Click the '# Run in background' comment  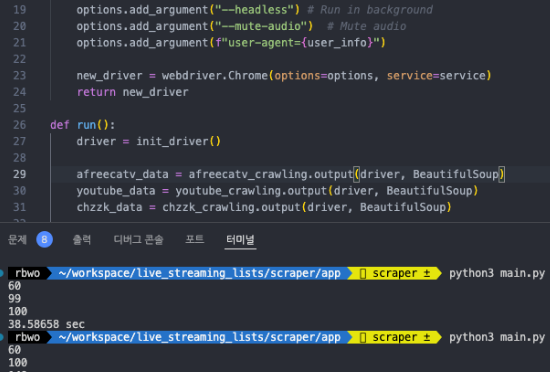coord(370,10)
